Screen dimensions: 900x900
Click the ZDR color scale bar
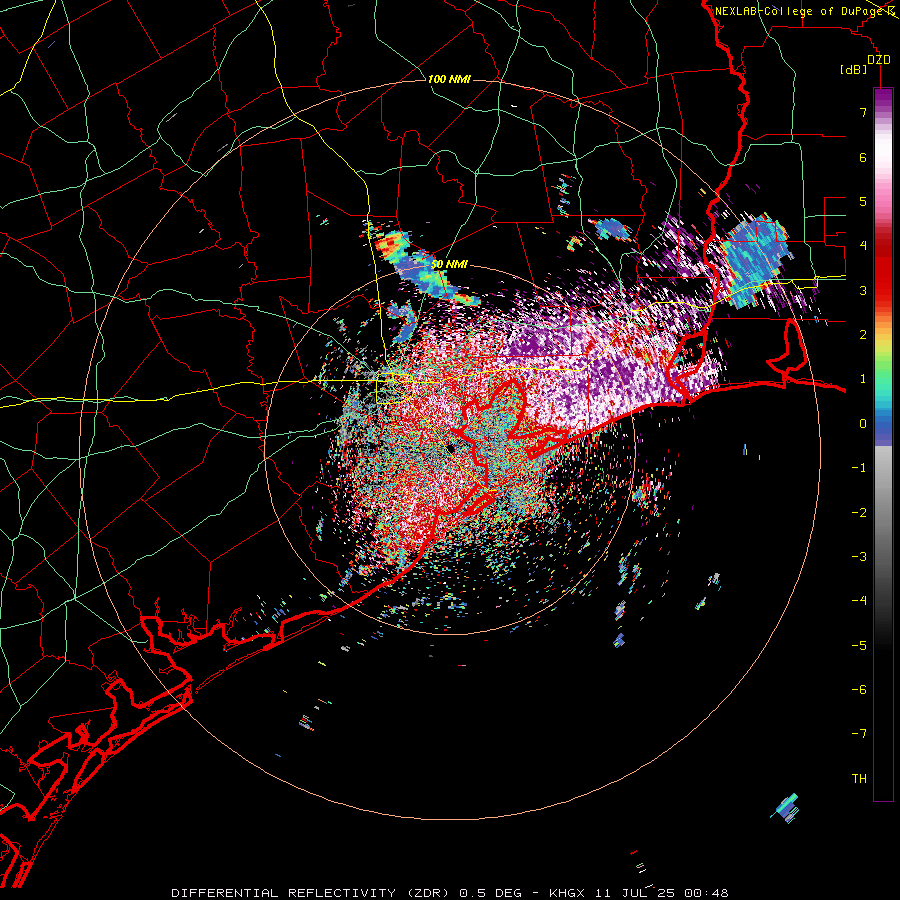(x=883, y=444)
